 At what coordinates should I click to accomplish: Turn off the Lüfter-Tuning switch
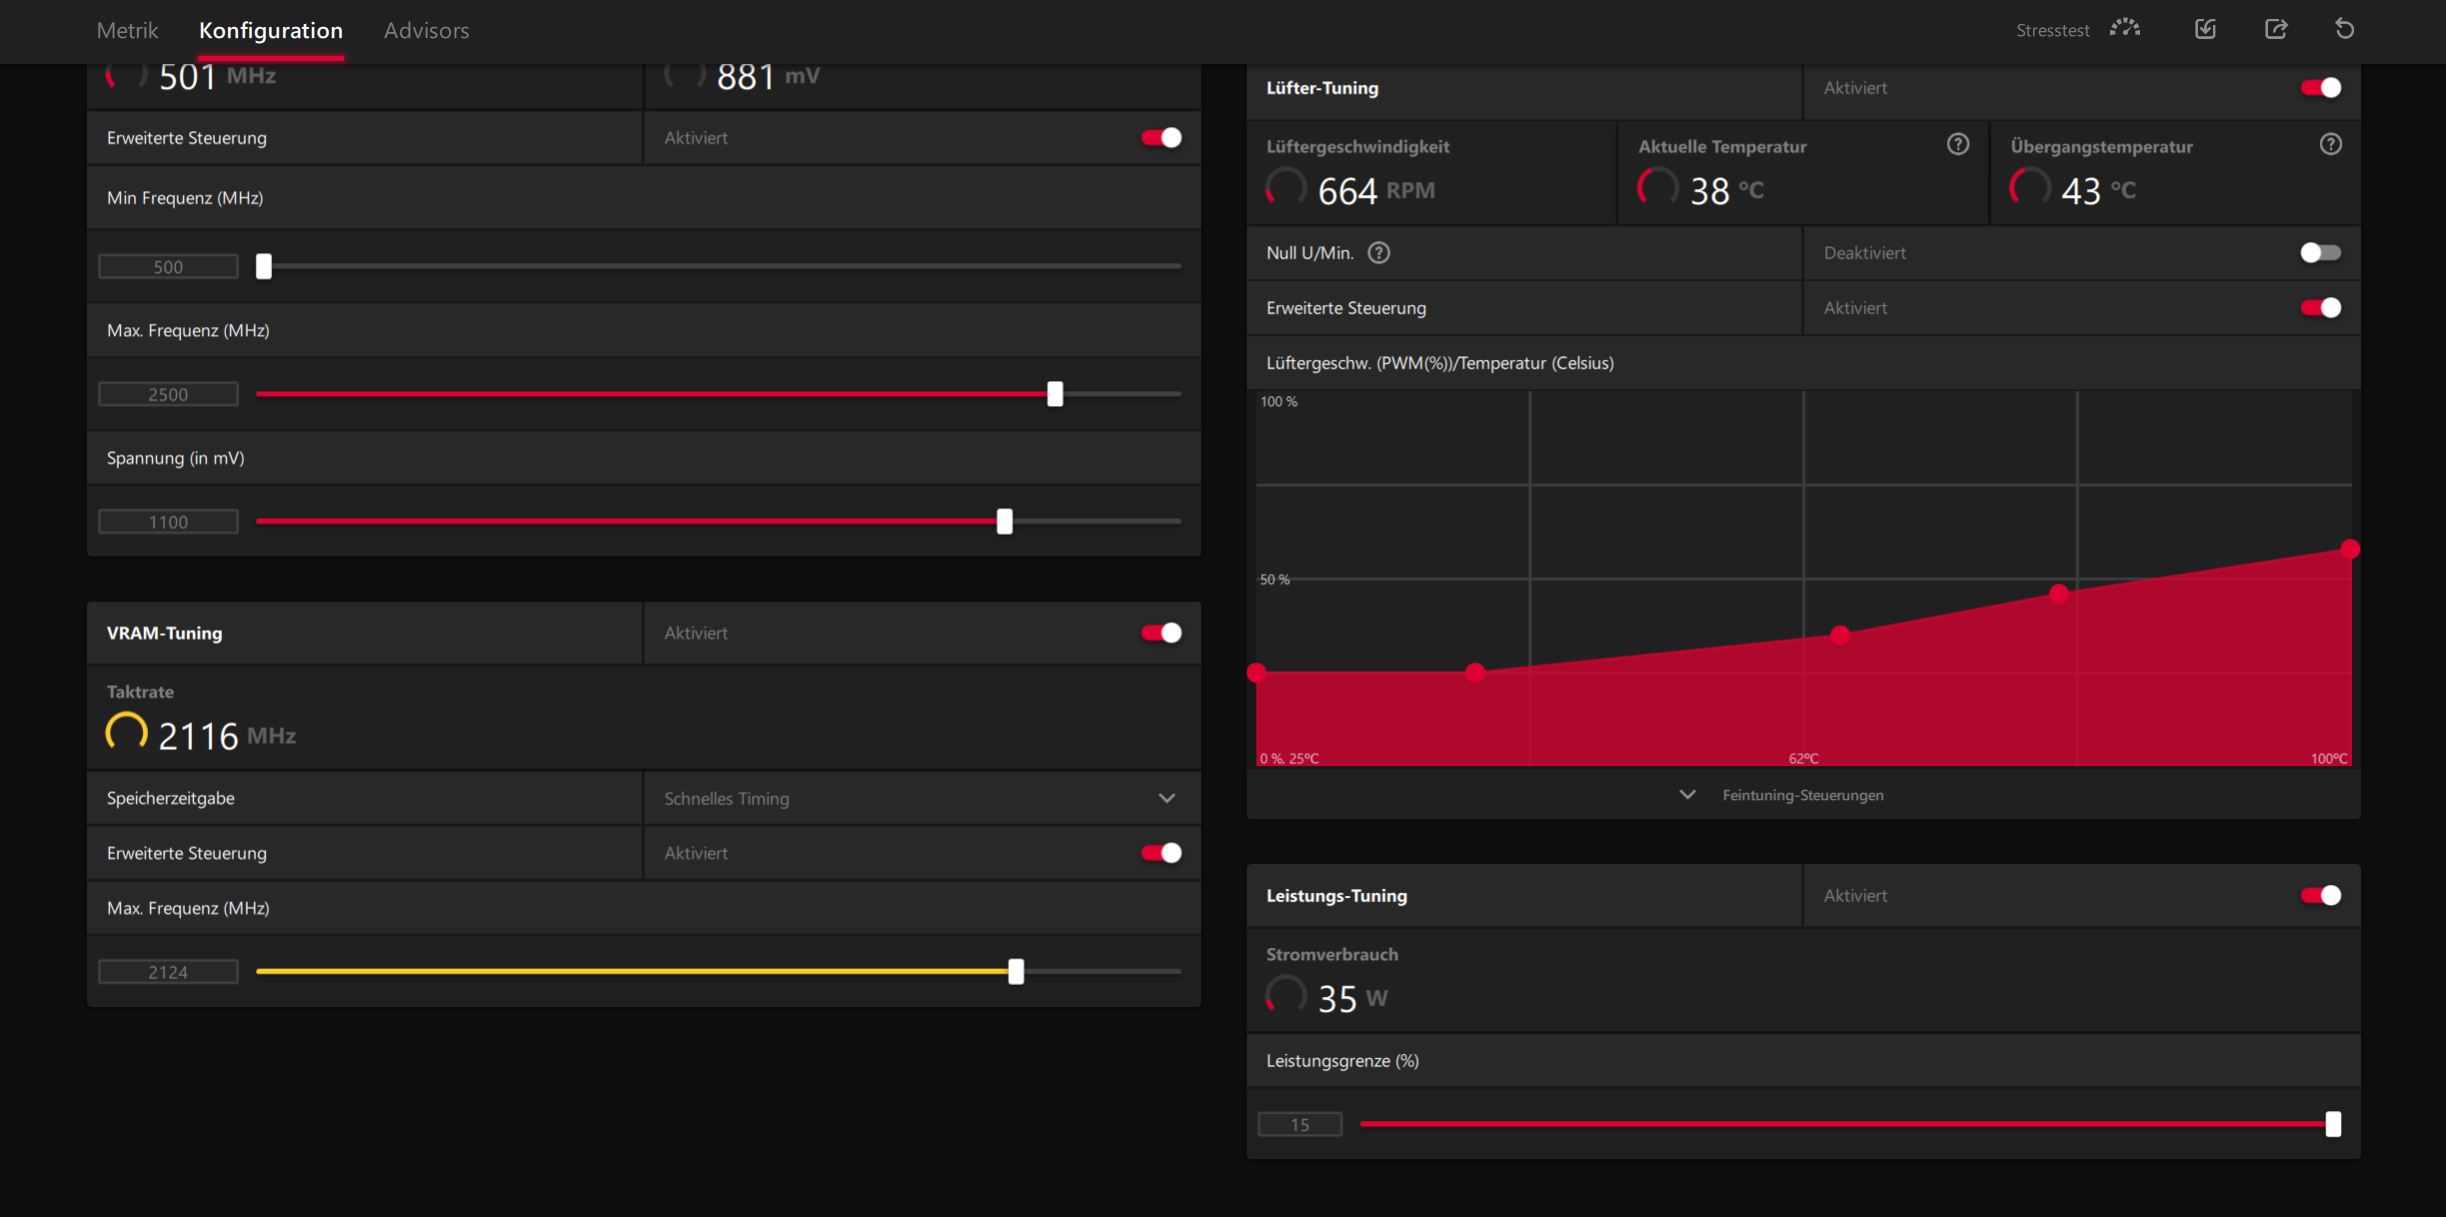(2320, 88)
